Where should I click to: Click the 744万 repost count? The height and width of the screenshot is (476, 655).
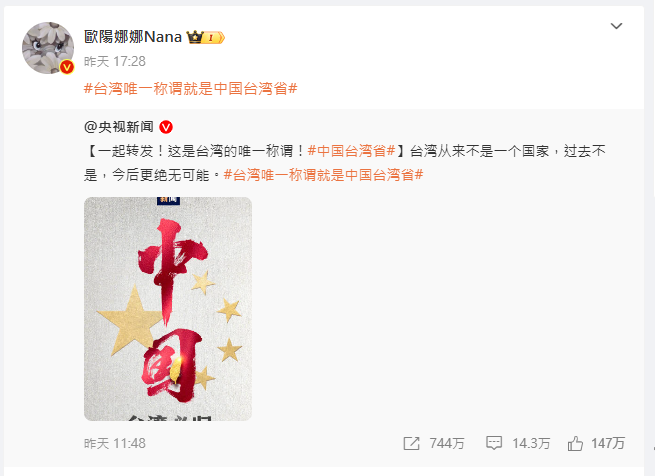click(447, 443)
